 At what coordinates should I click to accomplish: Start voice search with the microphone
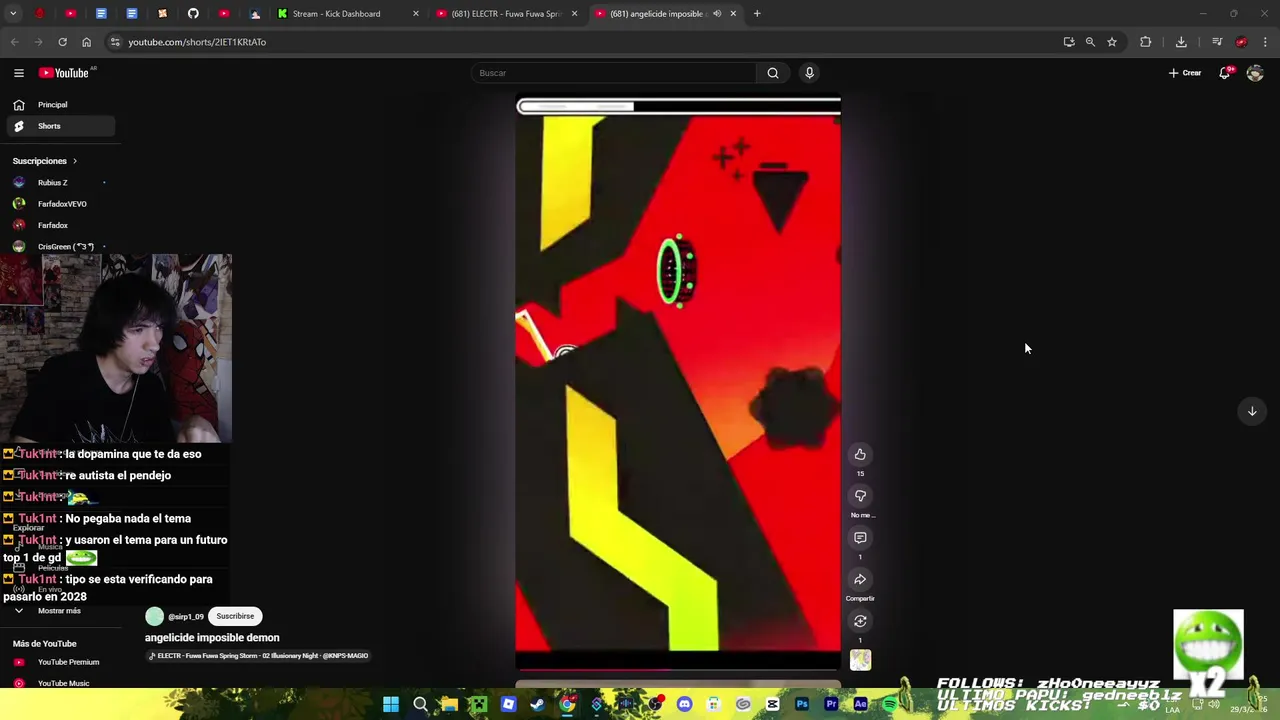[809, 73]
